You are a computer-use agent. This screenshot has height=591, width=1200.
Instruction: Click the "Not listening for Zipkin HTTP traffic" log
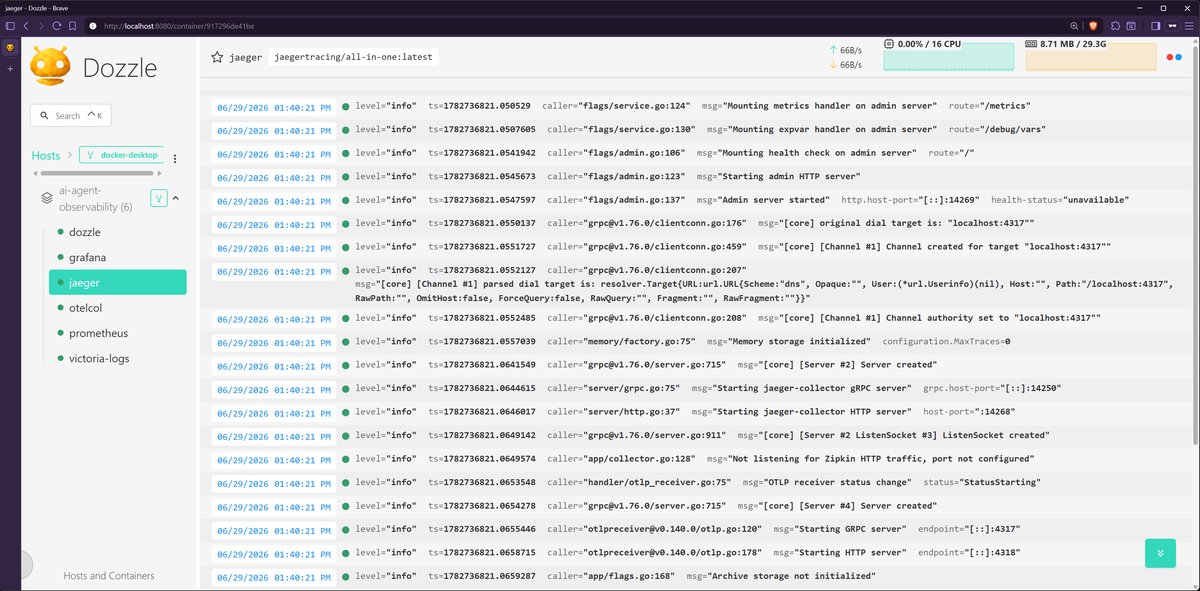pyautogui.click(x=870, y=459)
